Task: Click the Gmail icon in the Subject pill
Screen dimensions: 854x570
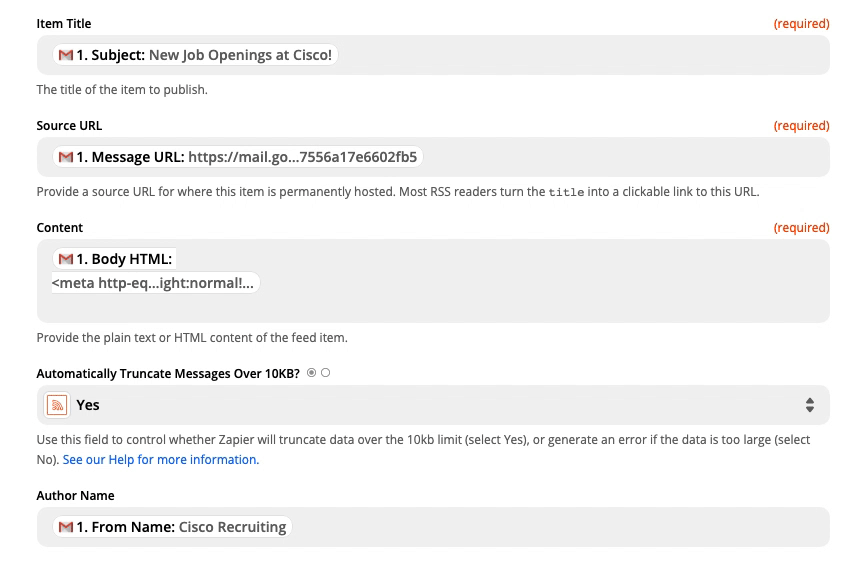Action: (66, 55)
